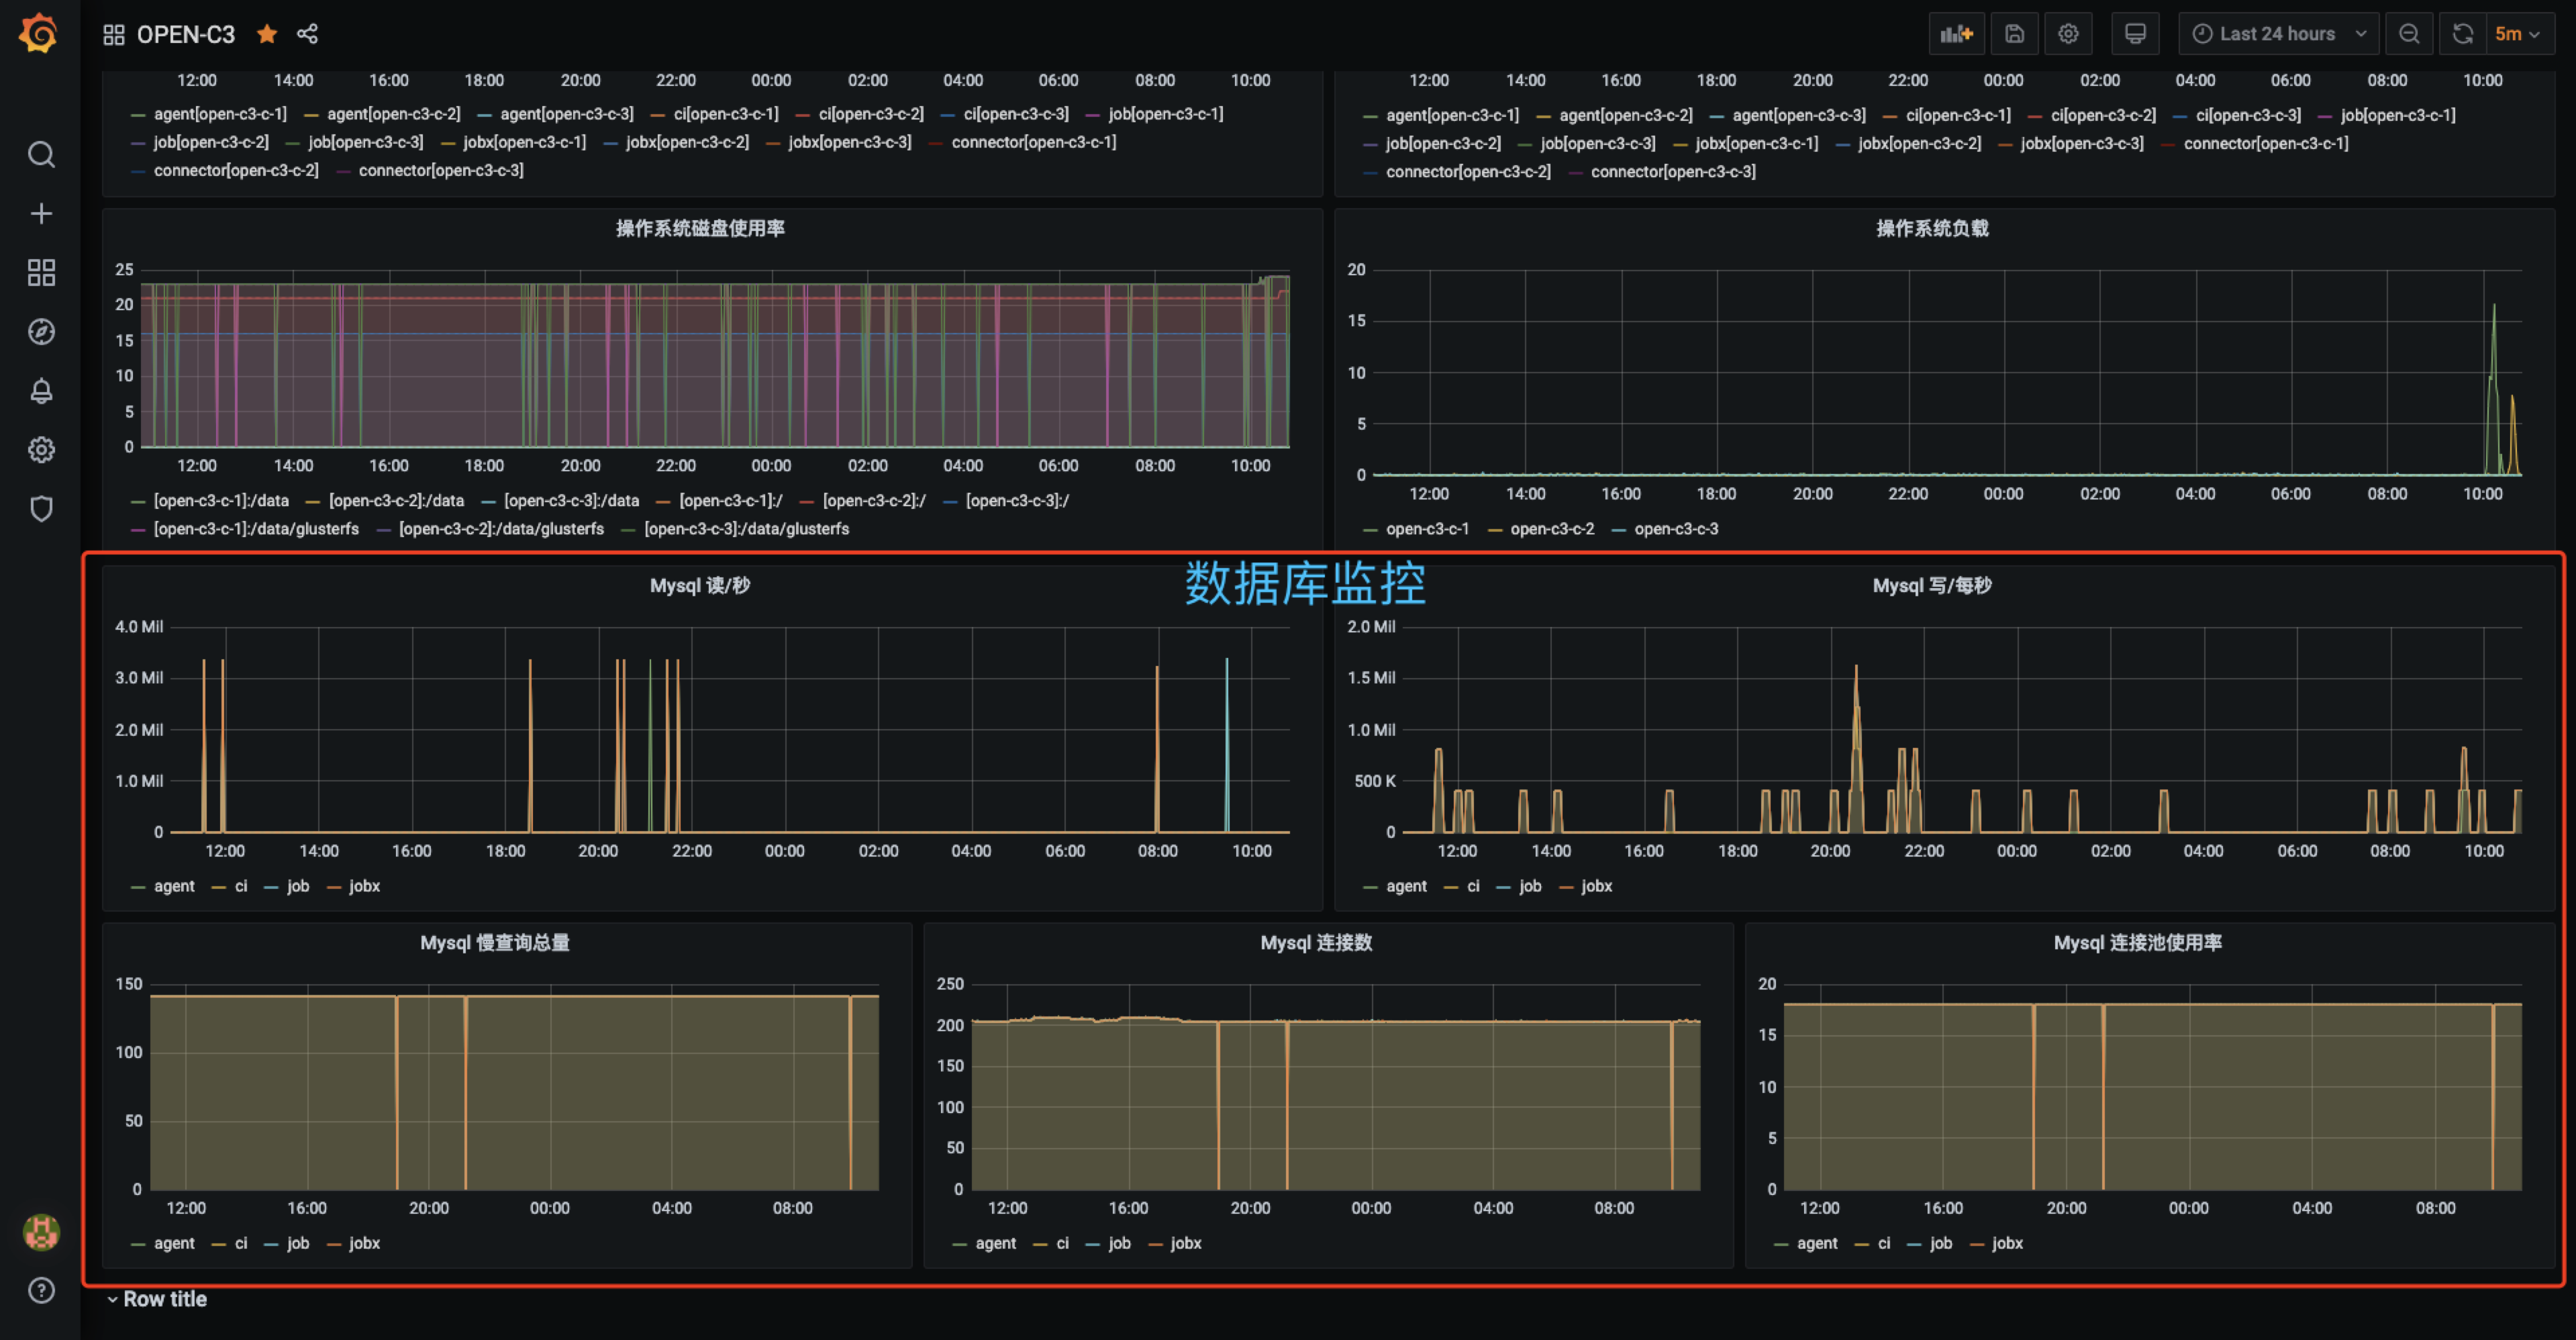Open the Explore compass icon
The height and width of the screenshot is (1340, 2576).
click(41, 331)
